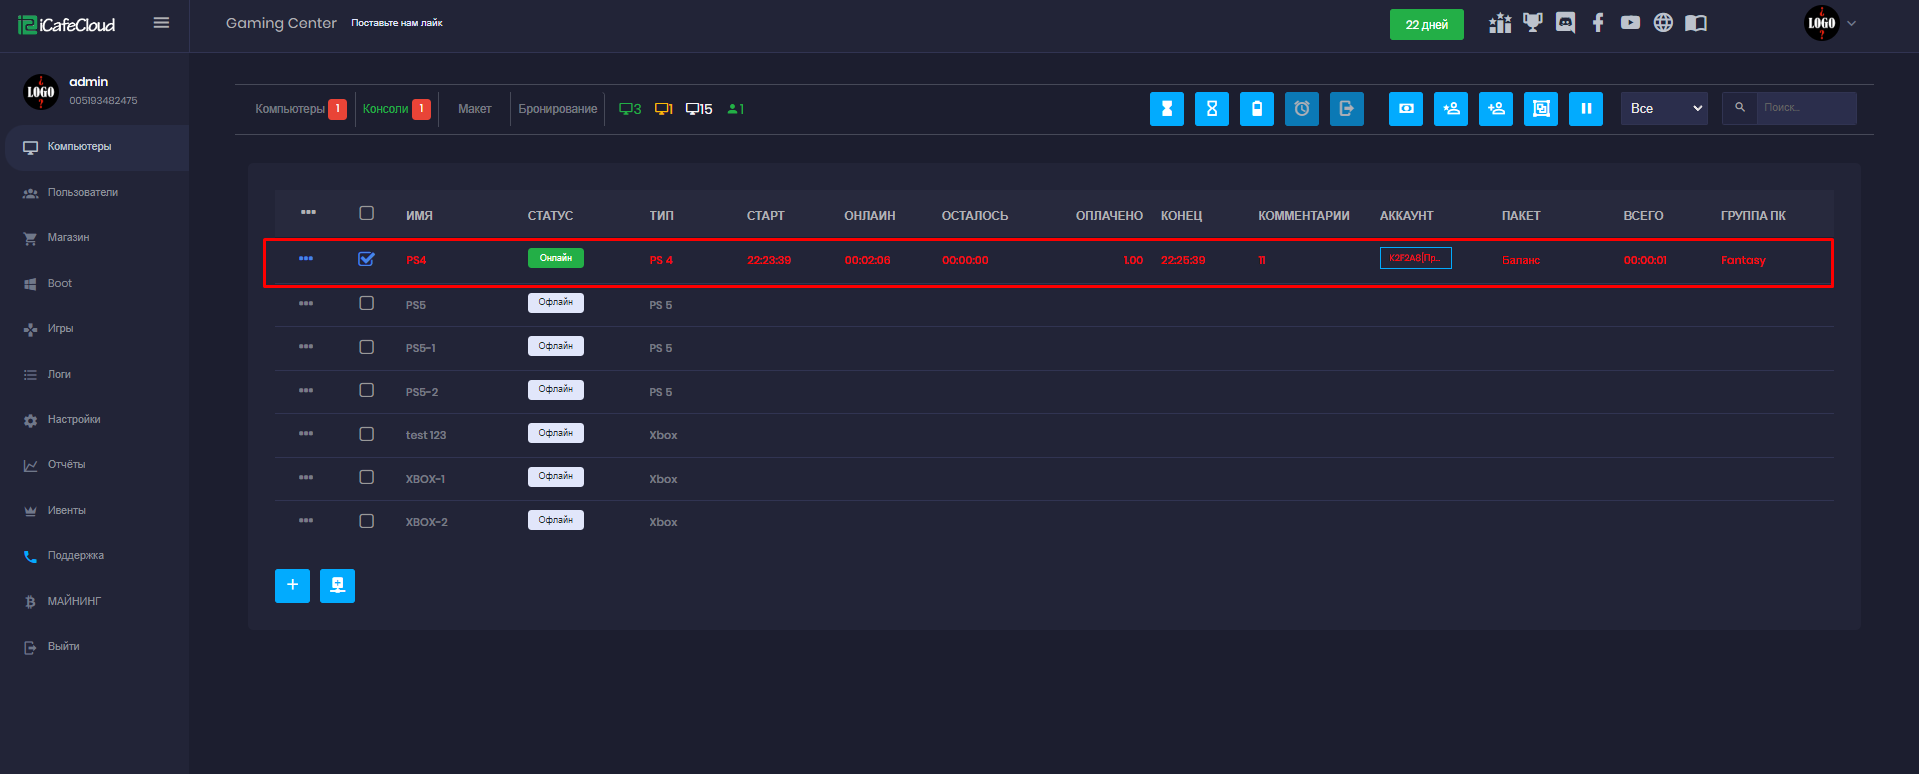Screen dimensions: 1919x774
Task: Open the three-dots menu for XBOX-1 row
Action: click(306, 477)
